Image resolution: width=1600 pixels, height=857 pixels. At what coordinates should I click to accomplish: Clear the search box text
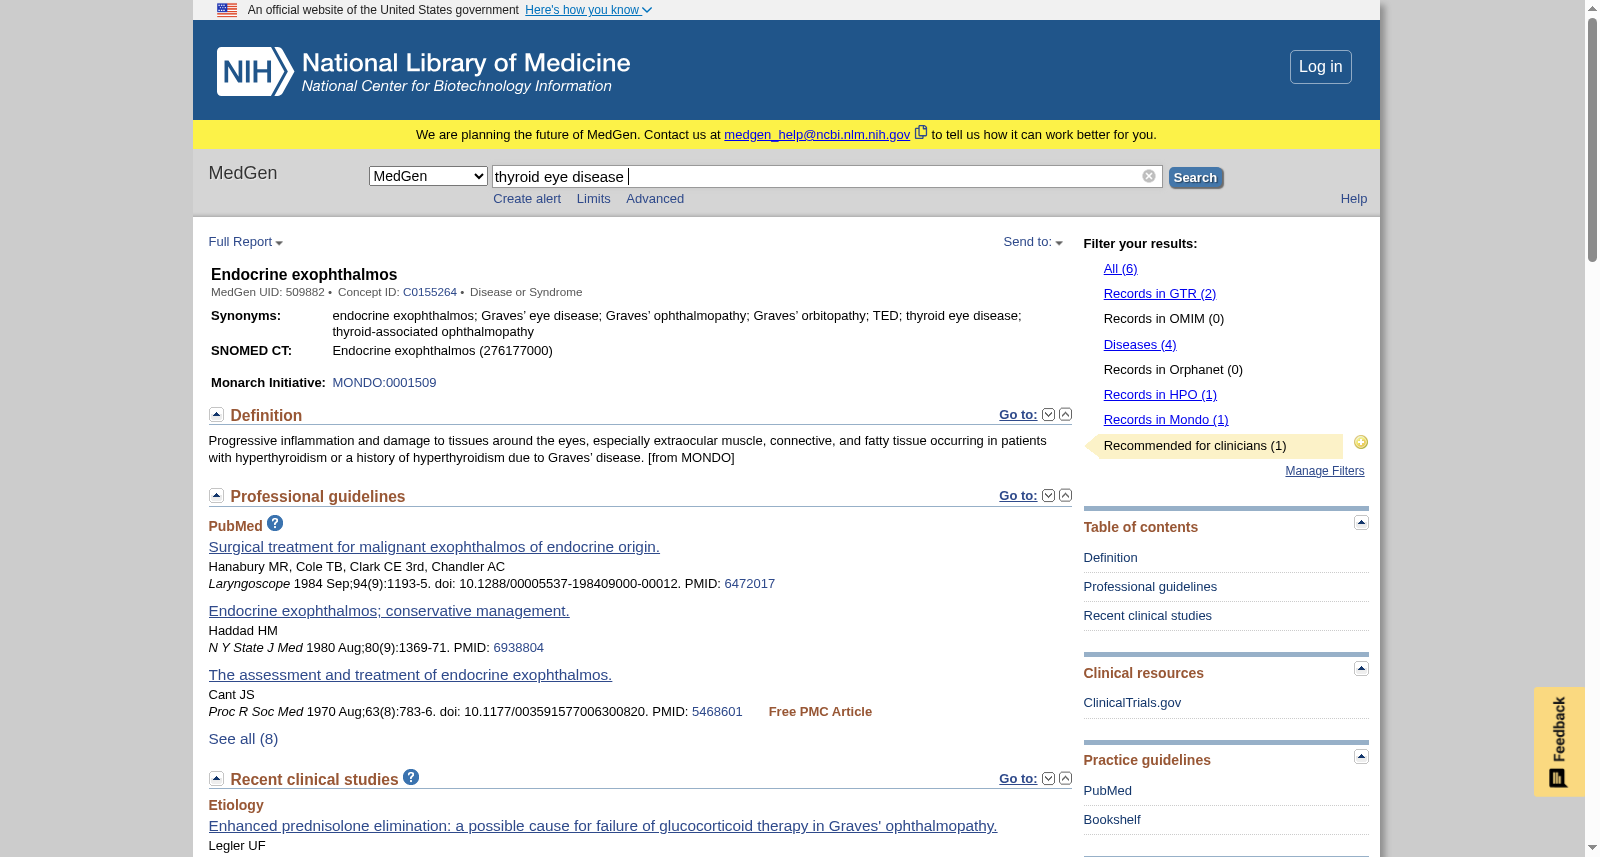tap(1149, 176)
